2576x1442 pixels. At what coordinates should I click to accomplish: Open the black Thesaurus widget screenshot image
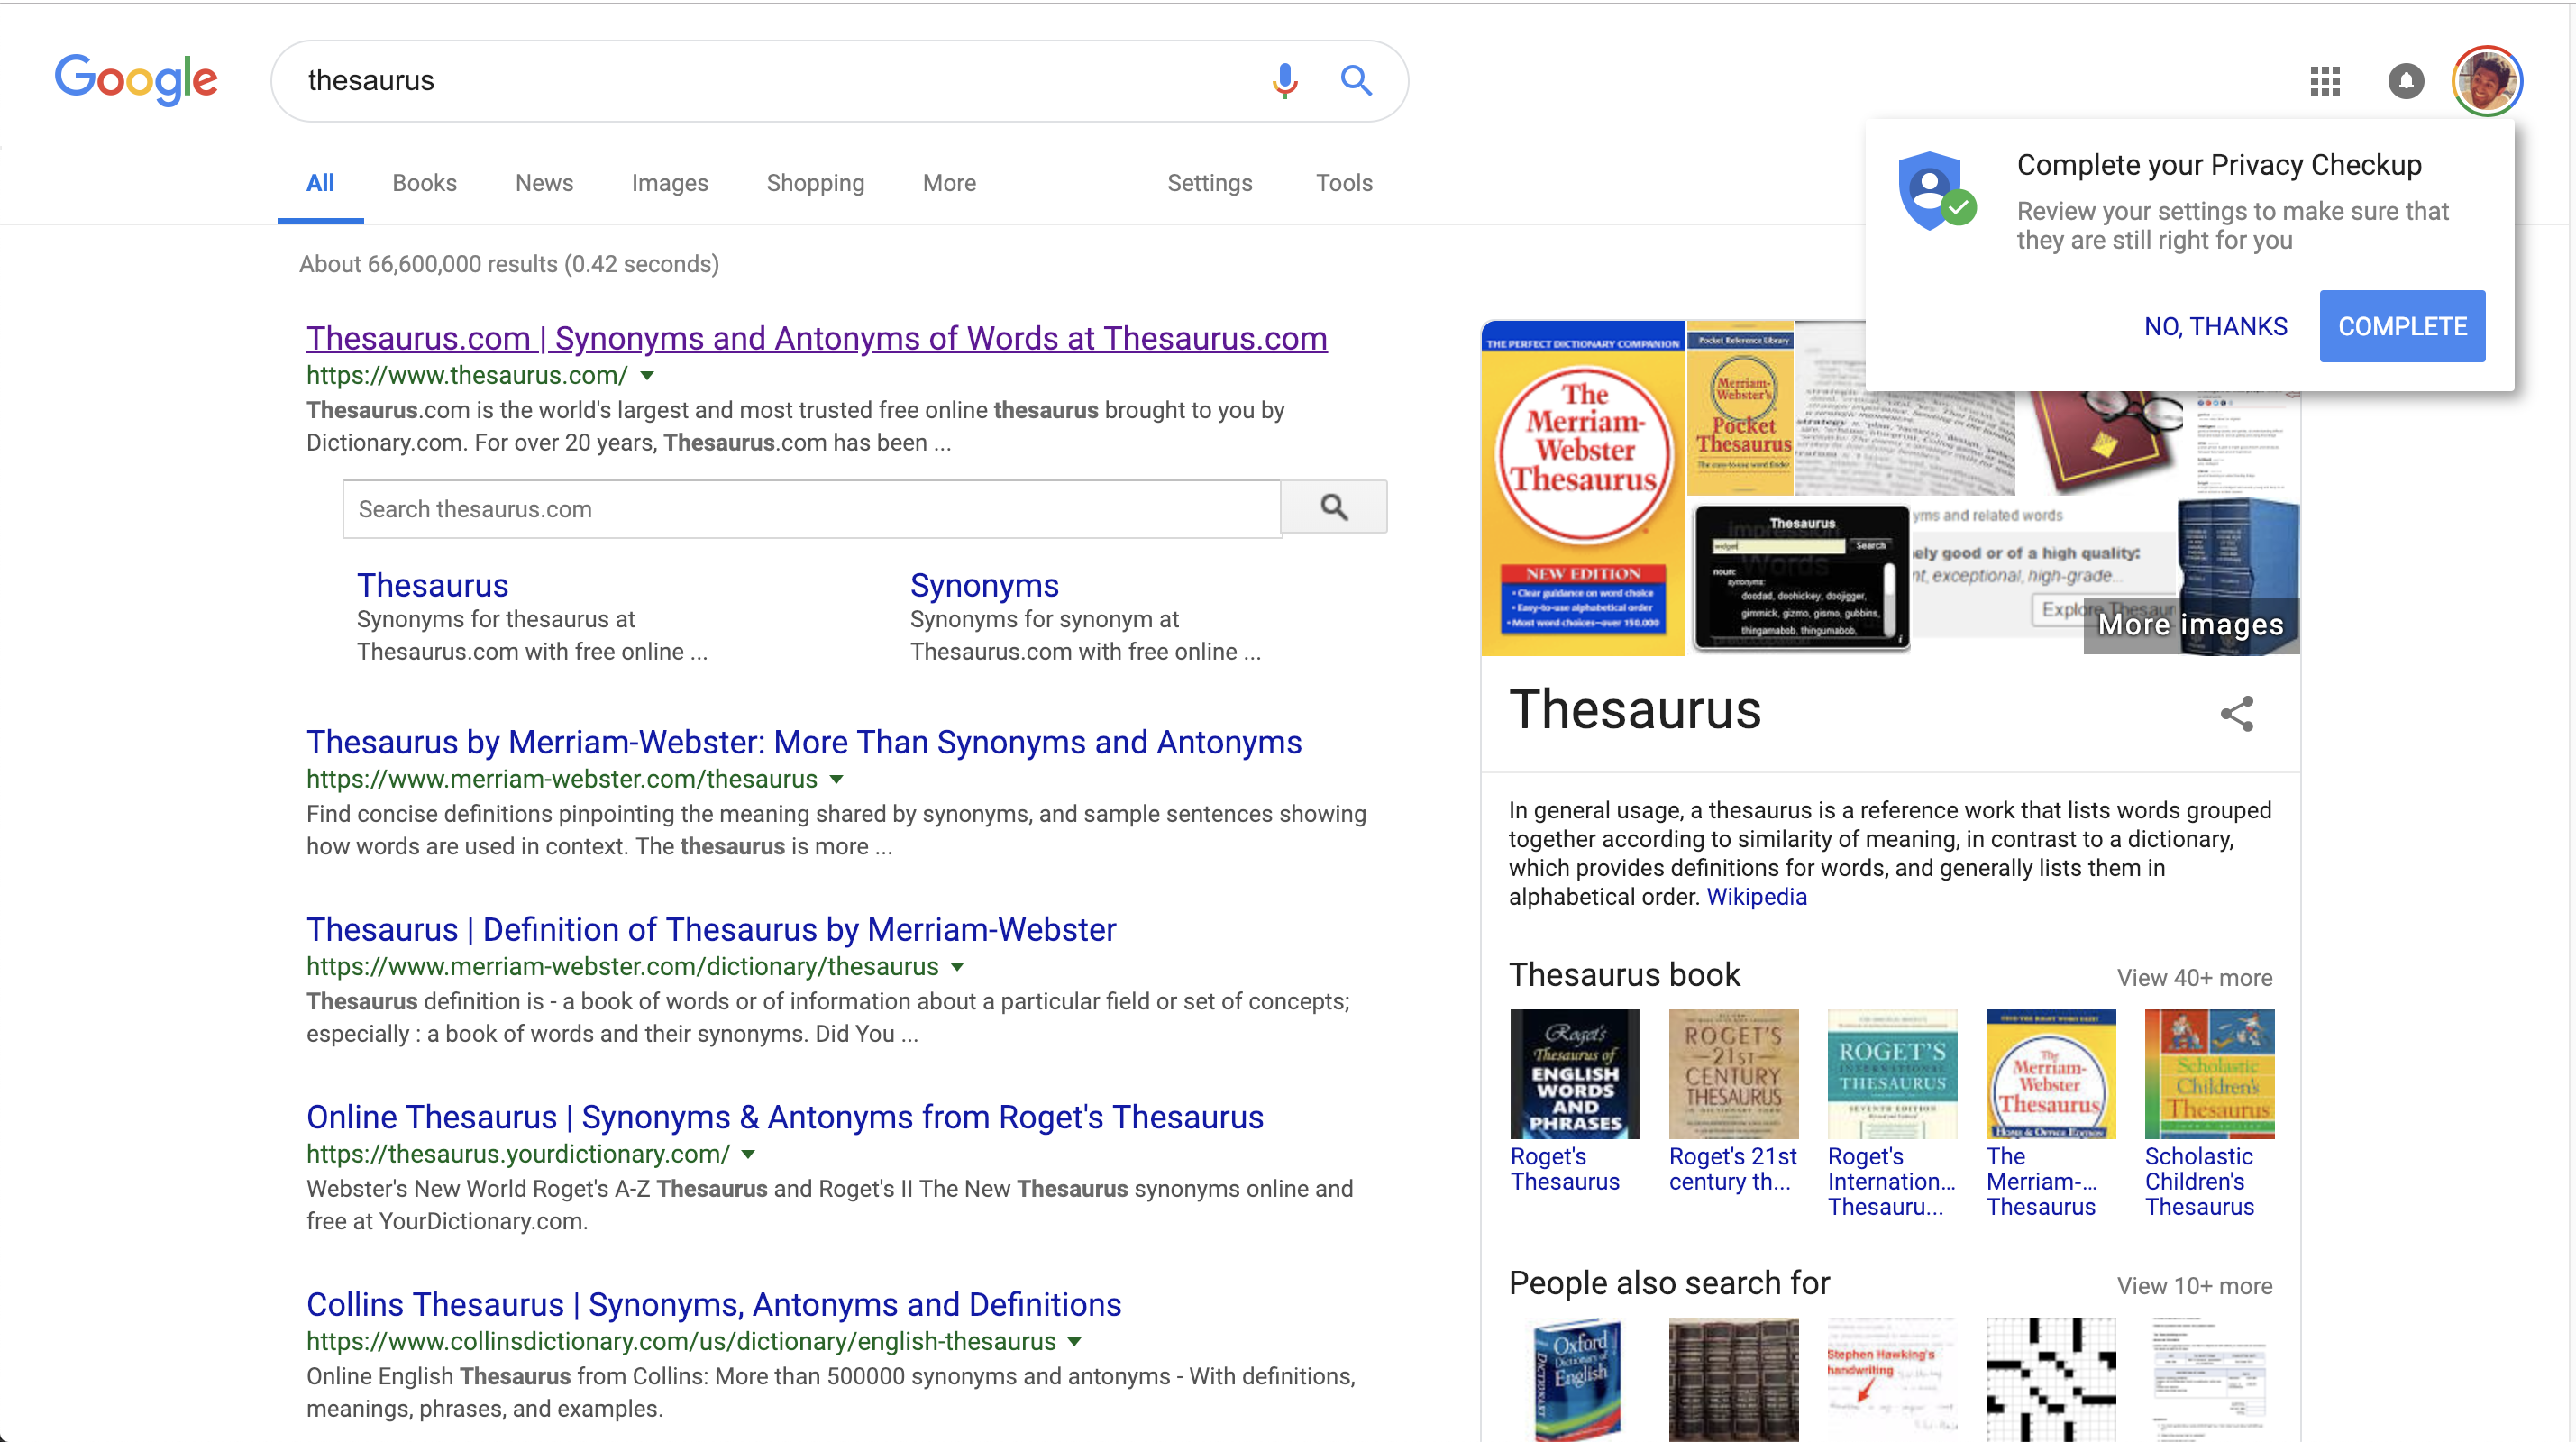1800,578
